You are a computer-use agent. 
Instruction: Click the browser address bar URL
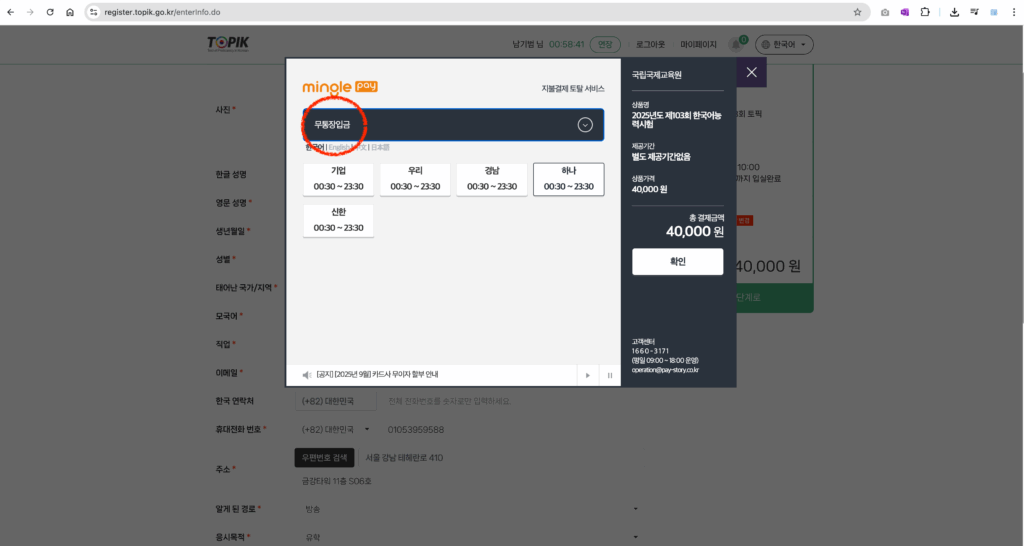[x=162, y=12]
